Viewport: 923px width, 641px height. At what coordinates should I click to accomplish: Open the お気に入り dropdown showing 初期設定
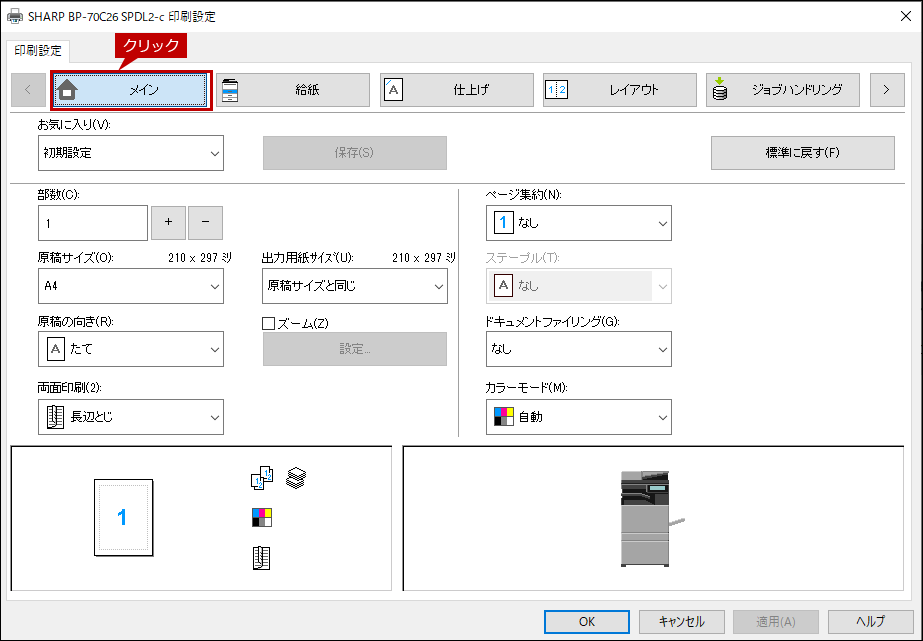tap(131, 153)
